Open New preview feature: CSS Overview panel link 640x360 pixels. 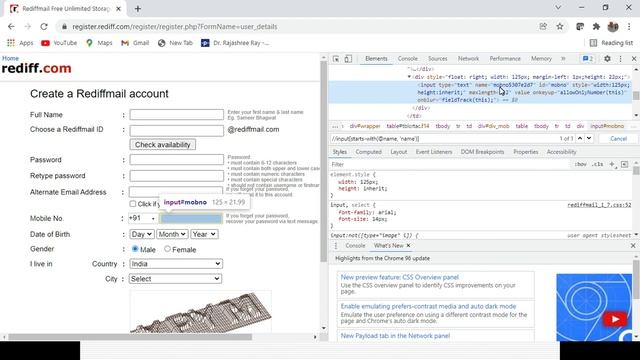pos(400,277)
